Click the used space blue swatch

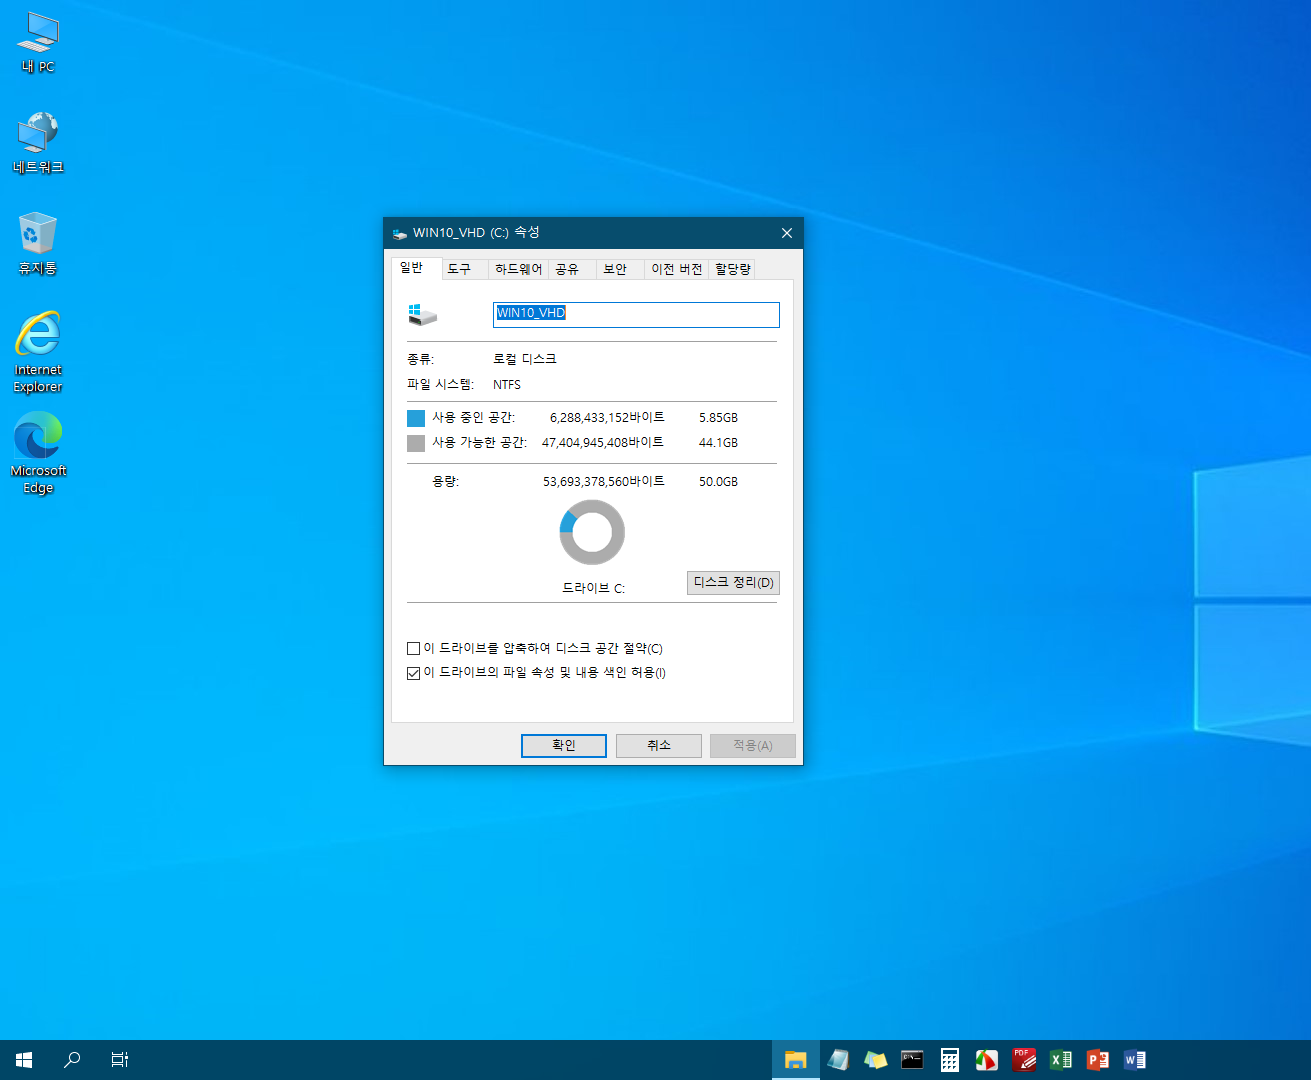pos(416,418)
